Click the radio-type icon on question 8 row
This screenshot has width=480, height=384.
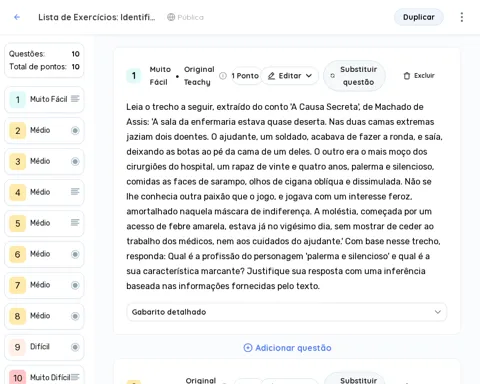point(75,316)
